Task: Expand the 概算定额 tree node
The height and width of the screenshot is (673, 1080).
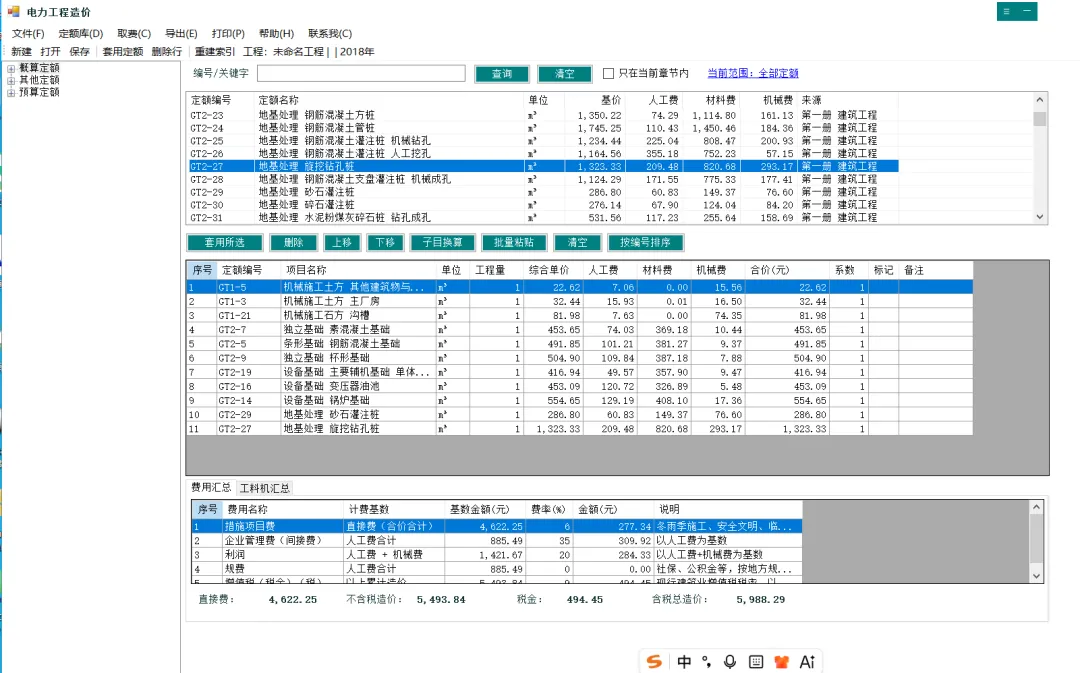Action: click(11, 68)
